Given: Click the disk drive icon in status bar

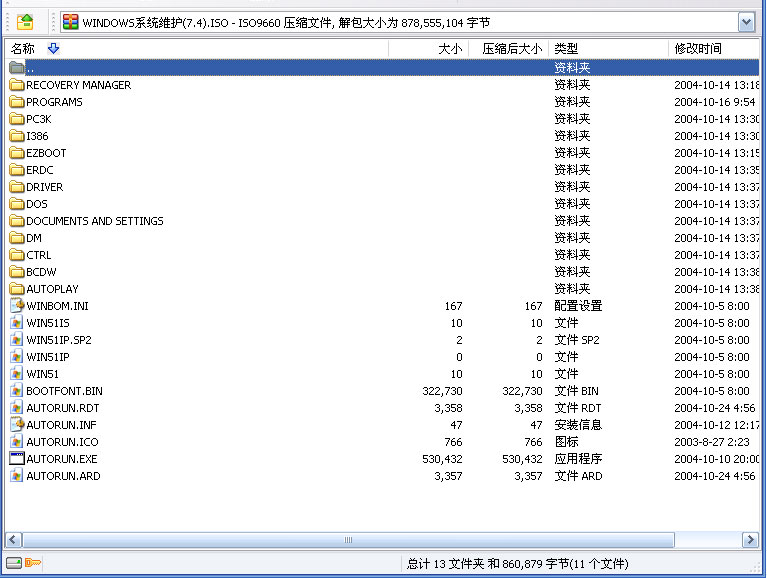Looking at the screenshot, I should (14, 563).
